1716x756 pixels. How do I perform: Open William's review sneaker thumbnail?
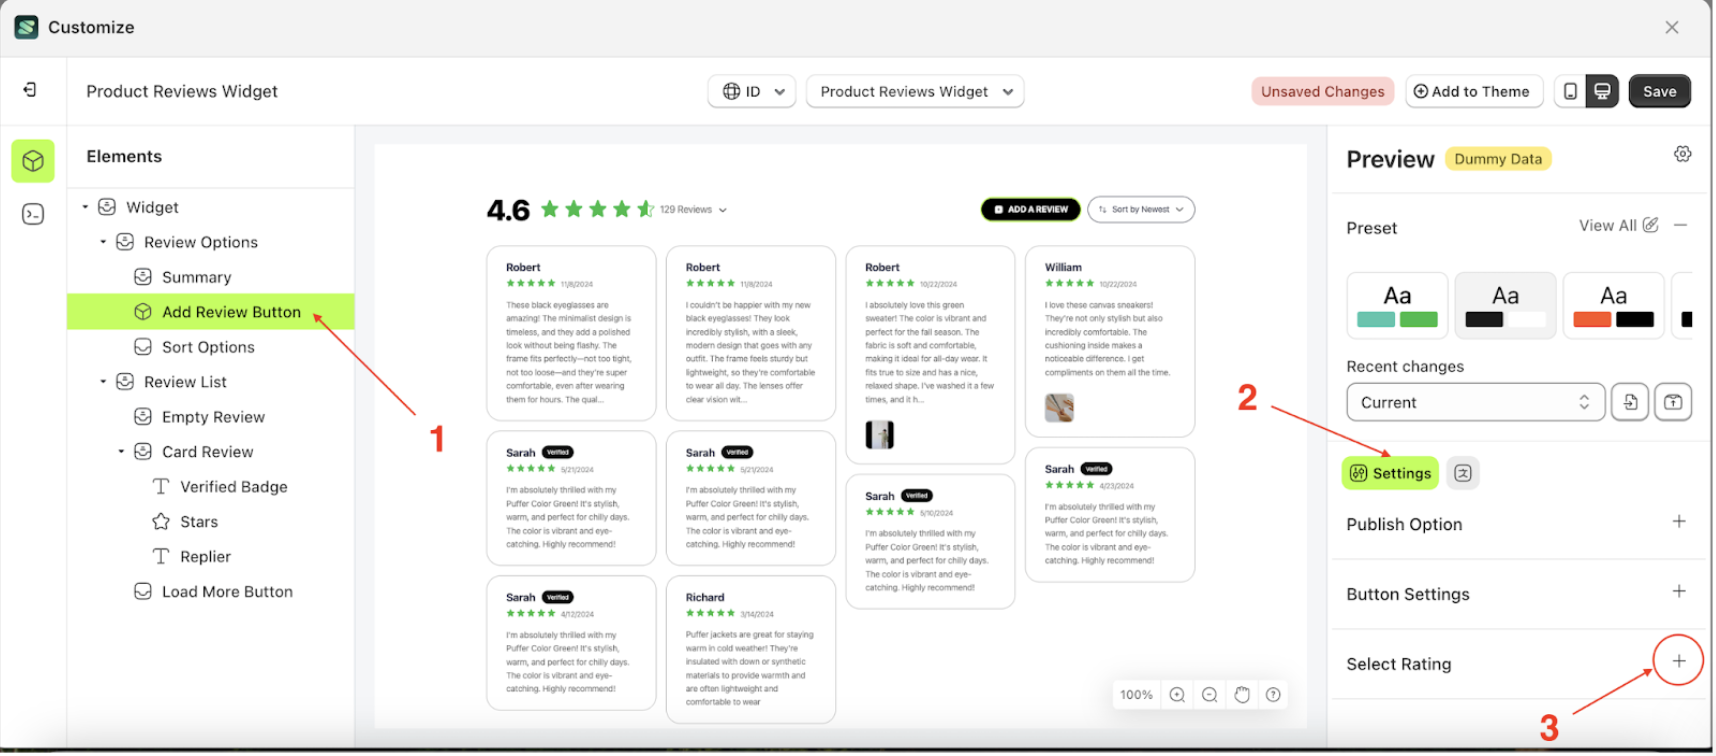1059,407
